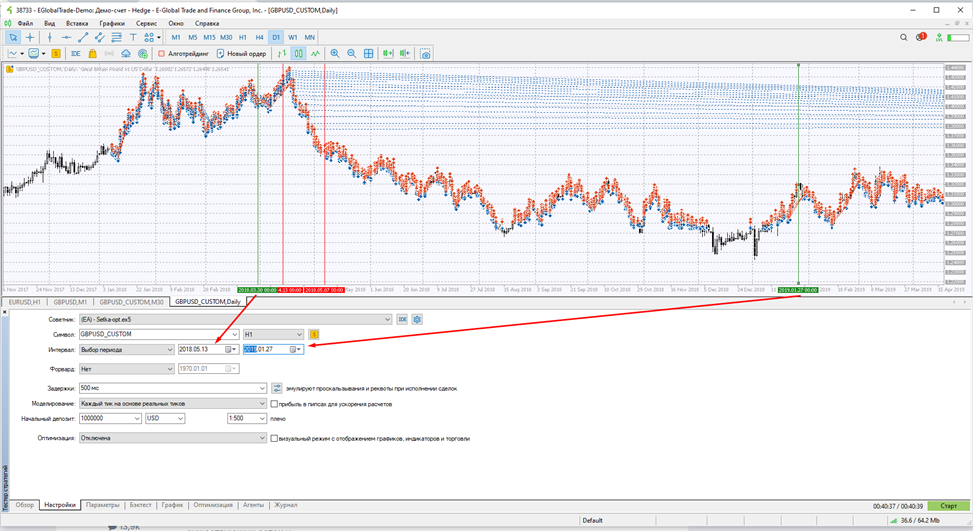Click the green Старт button
Viewport: 973px width, 531px height.
pyautogui.click(x=949, y=506)
